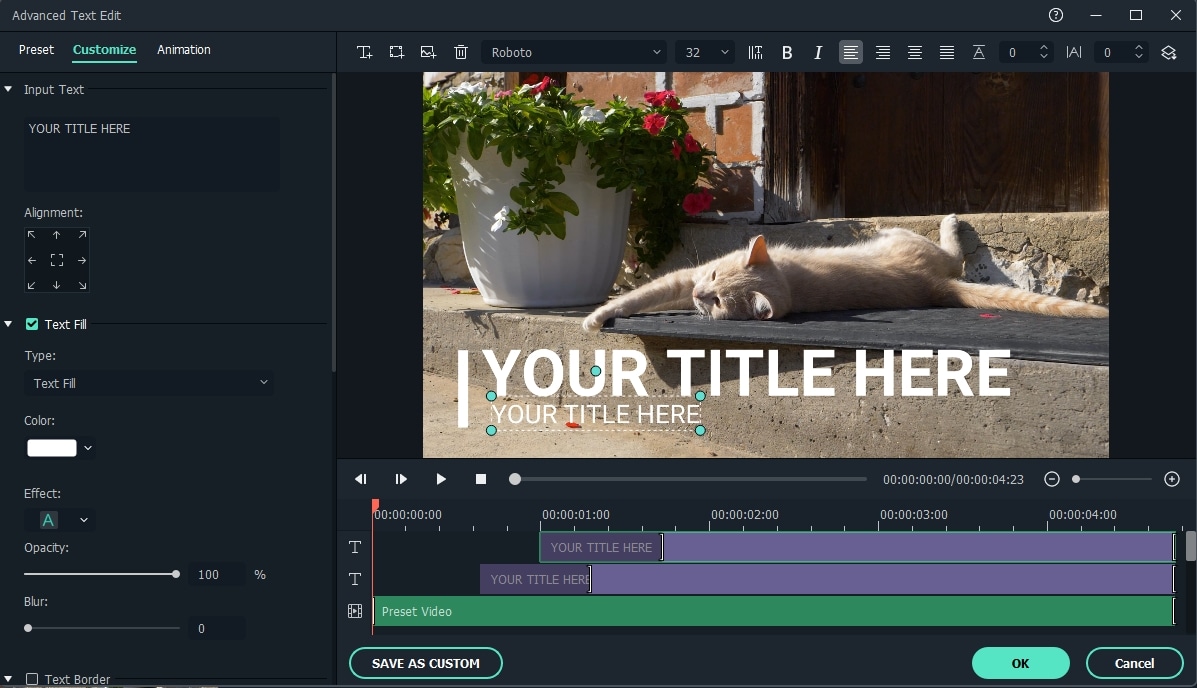
Task: Click the line spacing icon
Action: 979,53
